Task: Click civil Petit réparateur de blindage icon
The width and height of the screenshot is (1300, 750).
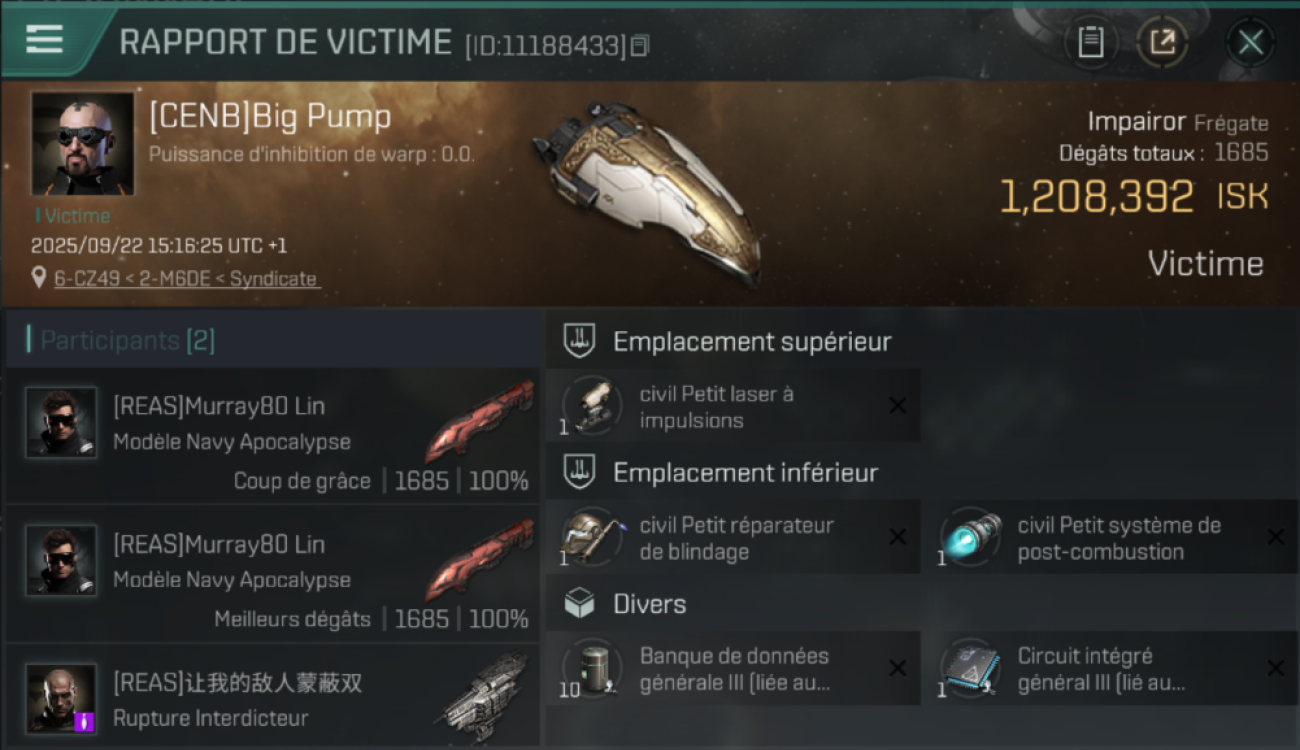Action: tap(592, 537)
